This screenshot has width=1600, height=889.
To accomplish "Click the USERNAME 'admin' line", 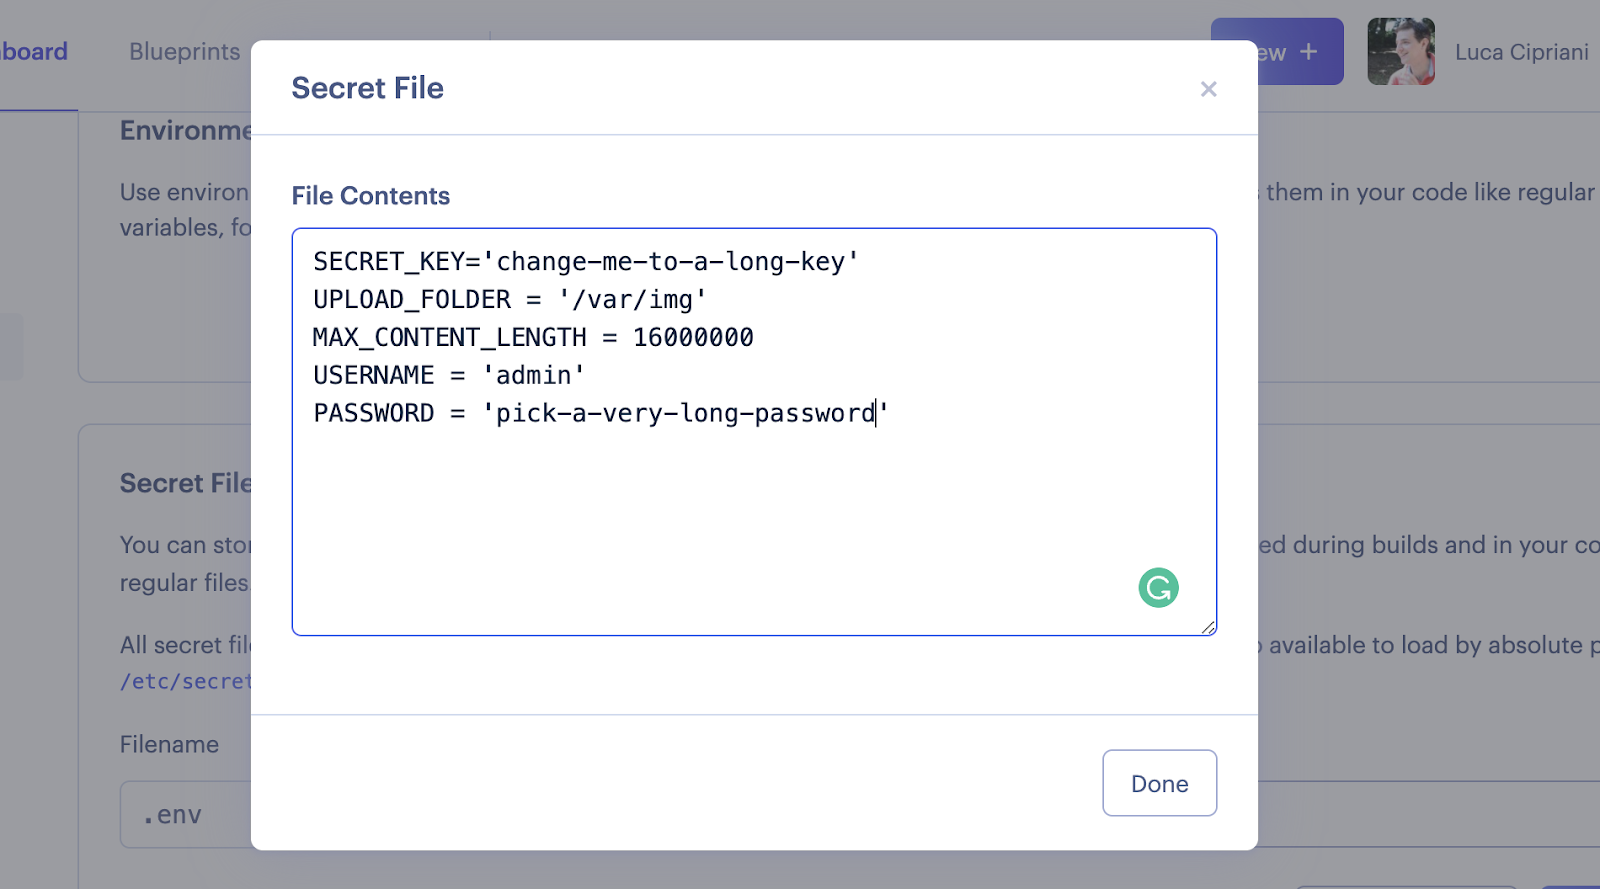I will (x=449, y=376).
